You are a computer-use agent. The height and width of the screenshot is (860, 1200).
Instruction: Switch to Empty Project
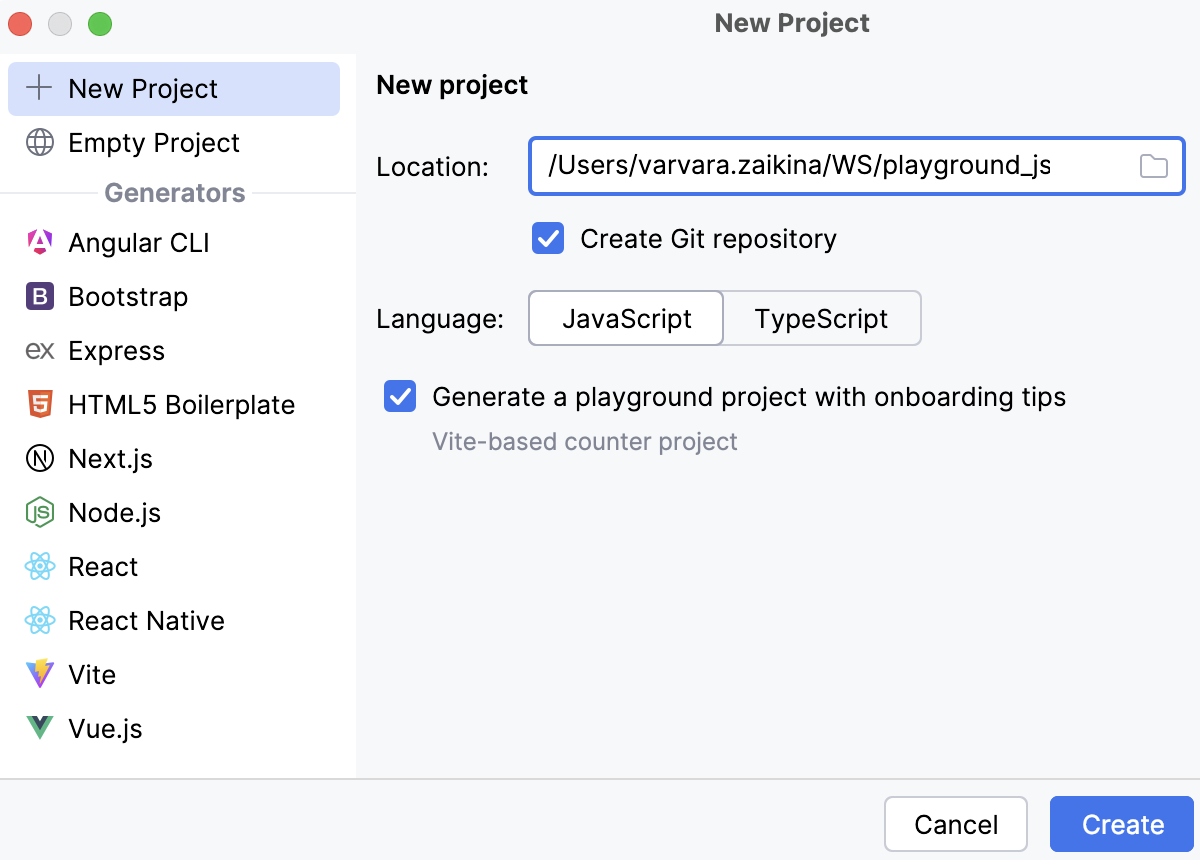pos(153,143)
